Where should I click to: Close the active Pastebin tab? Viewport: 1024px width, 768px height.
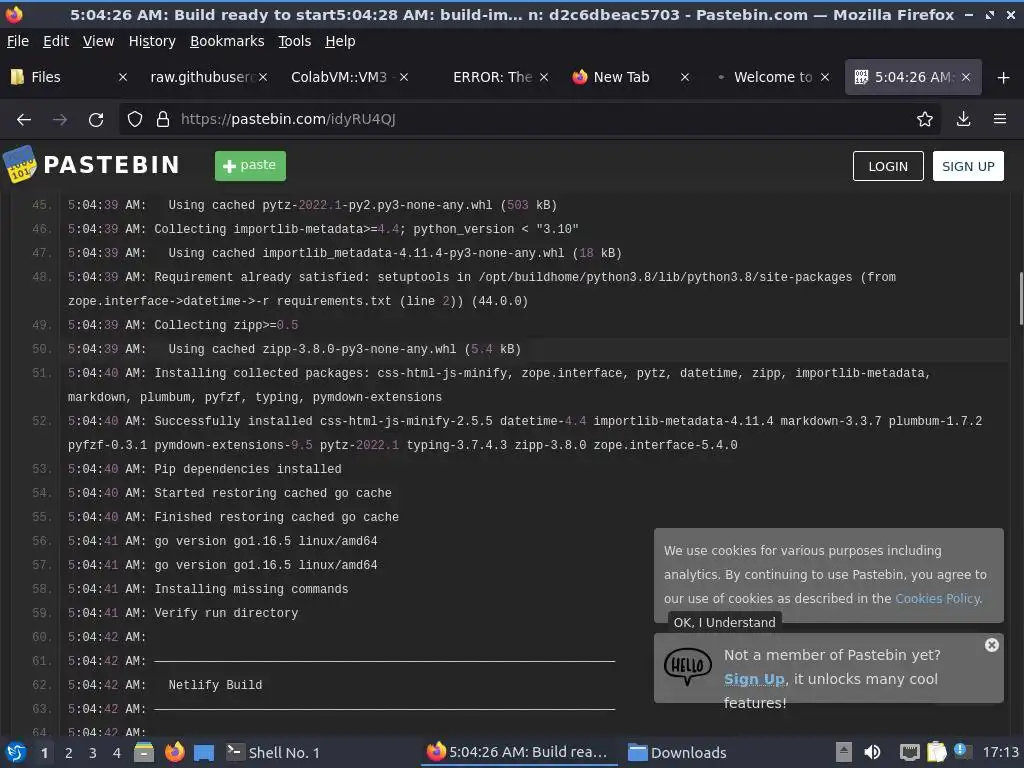click(x=966, y=77)
